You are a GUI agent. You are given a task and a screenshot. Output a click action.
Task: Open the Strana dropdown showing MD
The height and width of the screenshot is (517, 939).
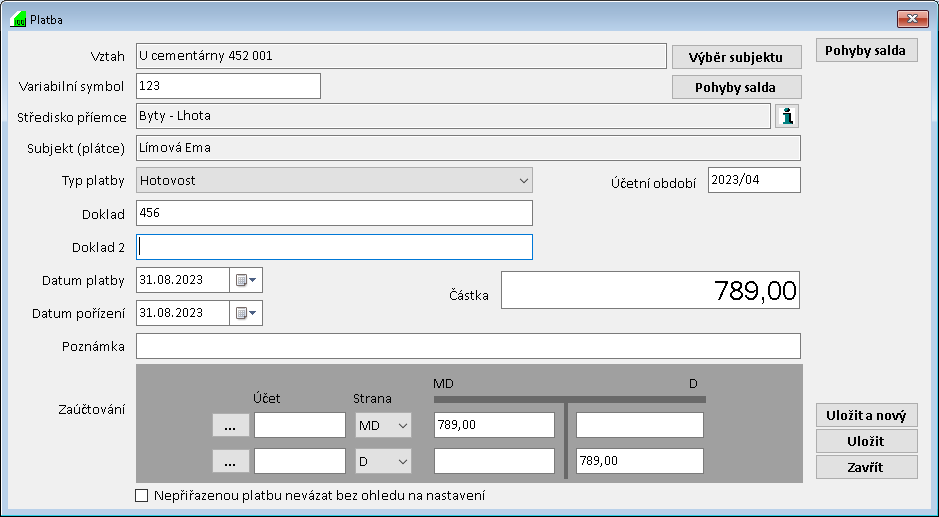pyautogui.click(x=384, y=425)
